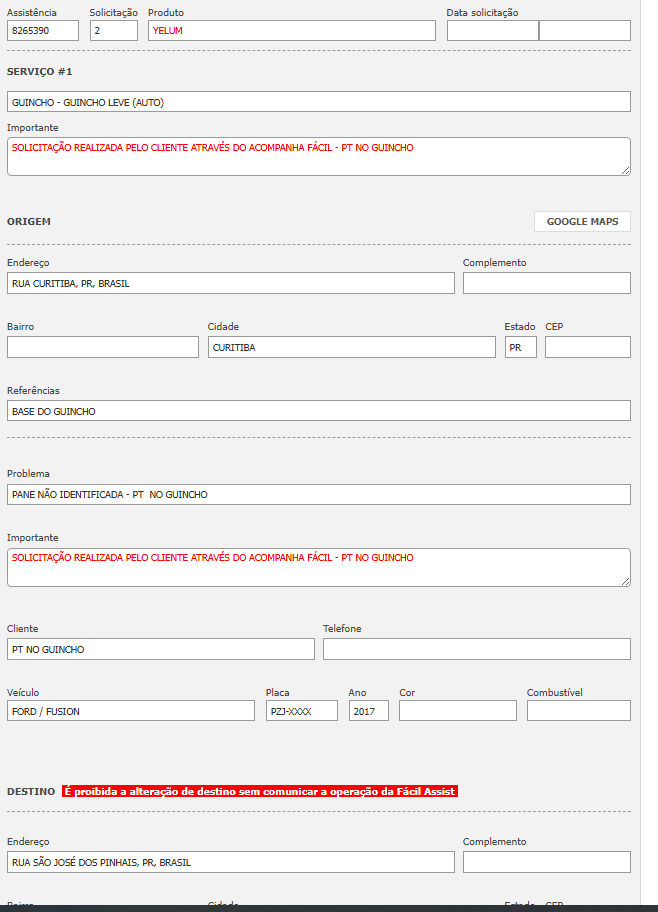Focus the empty Telefone field
The image size is (658, 912).
(x=476, y=649)
